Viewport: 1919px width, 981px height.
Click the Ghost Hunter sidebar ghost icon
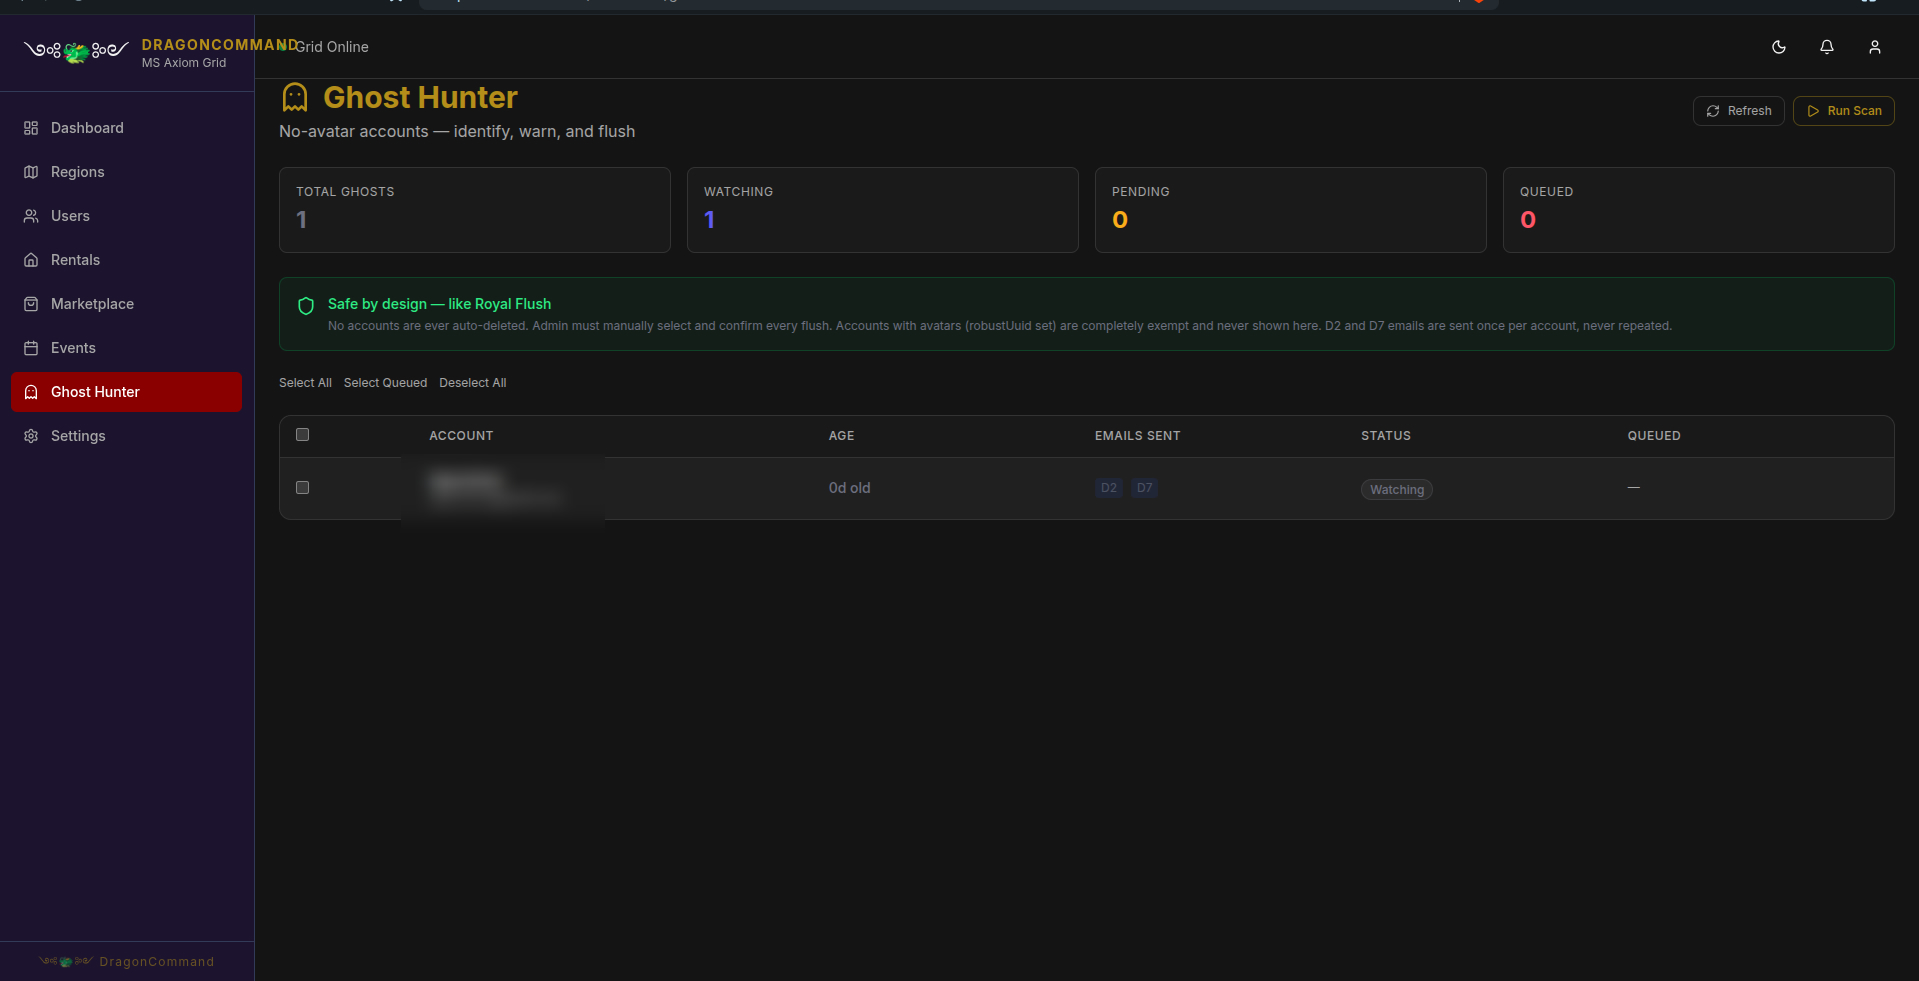[31, 392]
